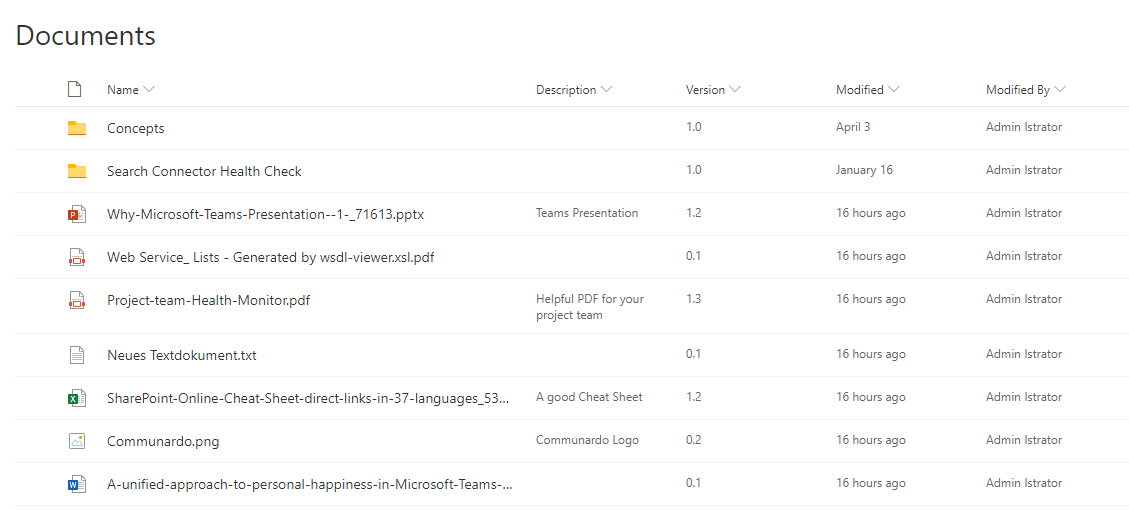Open the Concepts folder
The width and height of the screenshot is (1129, 510).
point(136,128)
